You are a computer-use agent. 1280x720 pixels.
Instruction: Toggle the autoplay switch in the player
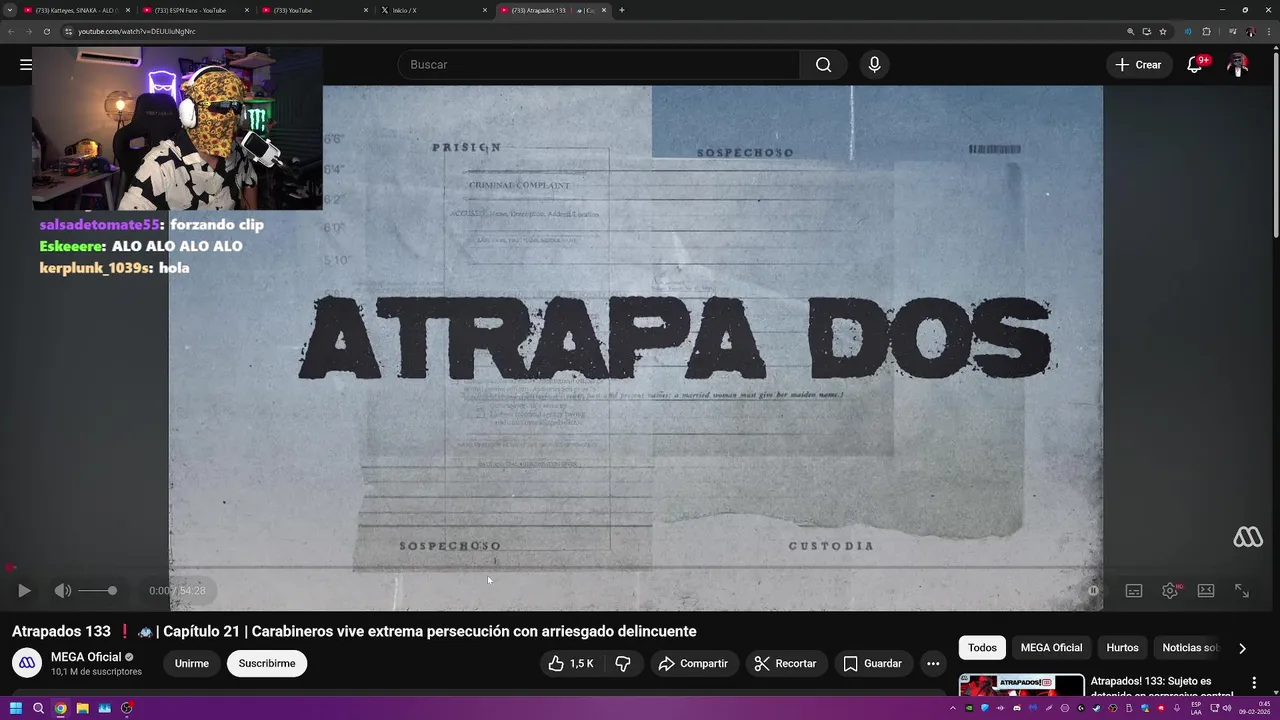(x=1093, y=590)
